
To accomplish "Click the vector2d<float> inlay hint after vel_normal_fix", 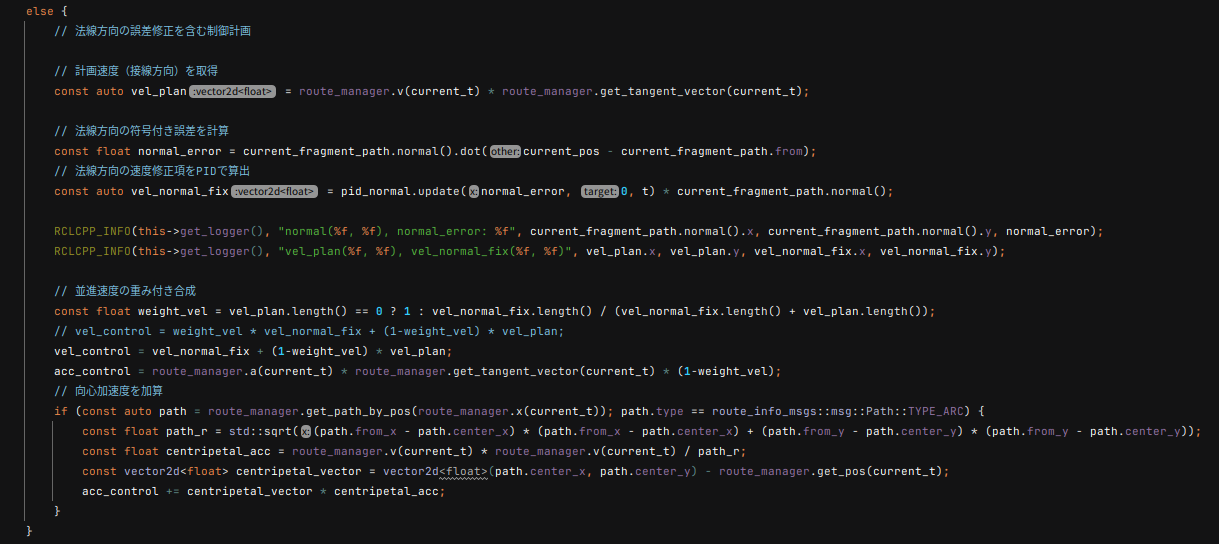I will tap(274, 191).
